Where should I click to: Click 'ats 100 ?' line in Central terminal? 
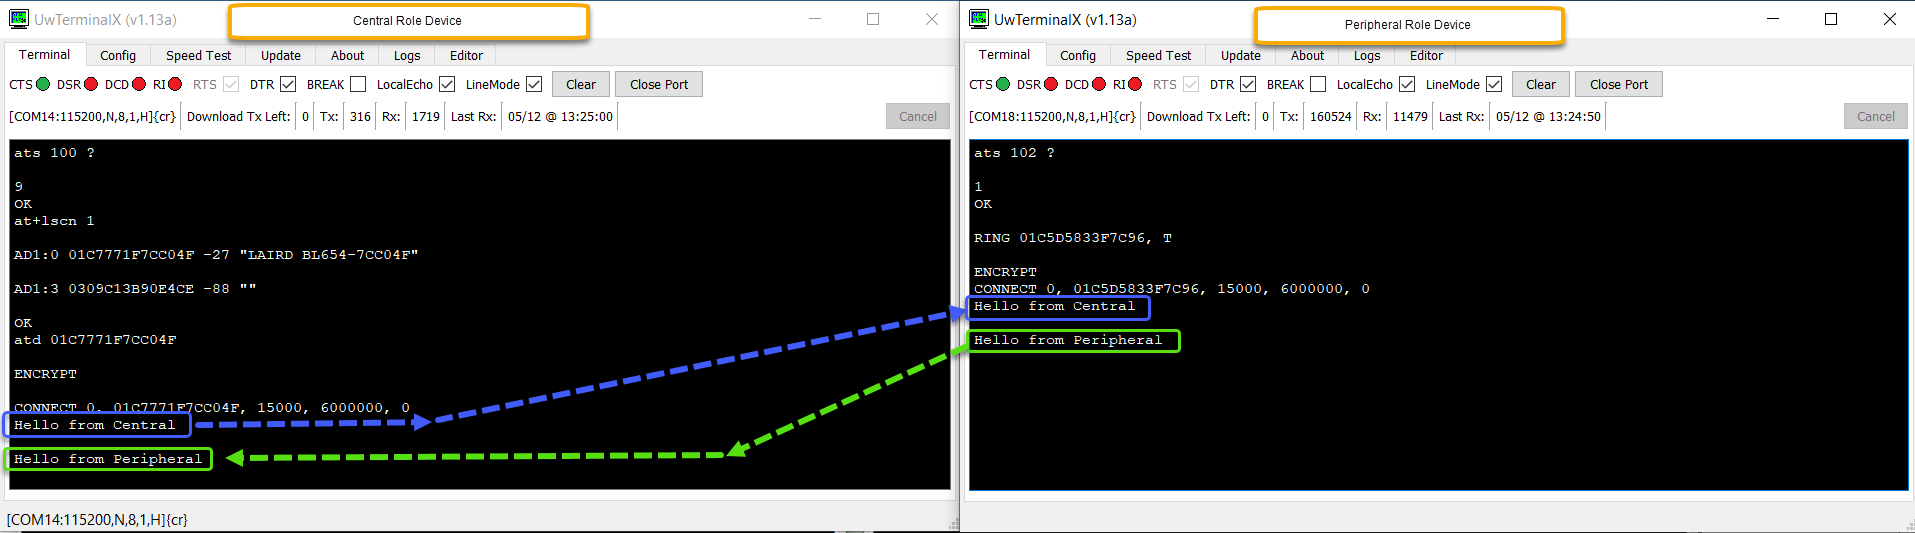[x=54, y=153]
